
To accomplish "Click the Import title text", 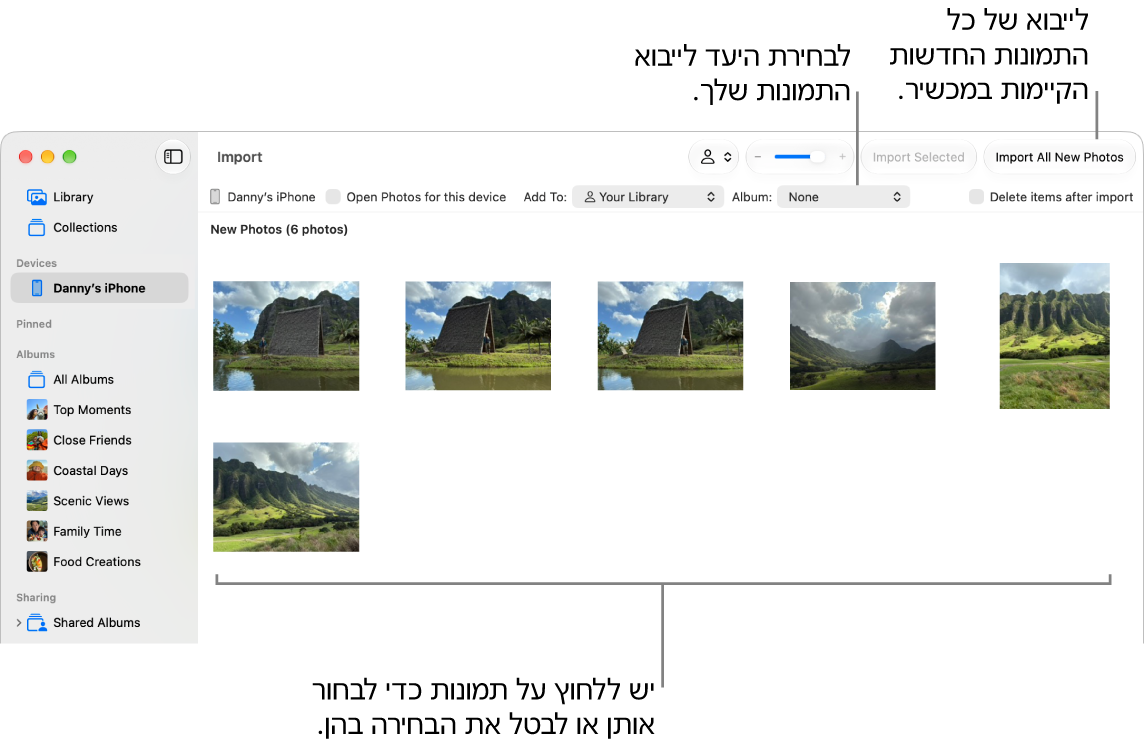I will (x=239, y=157).
